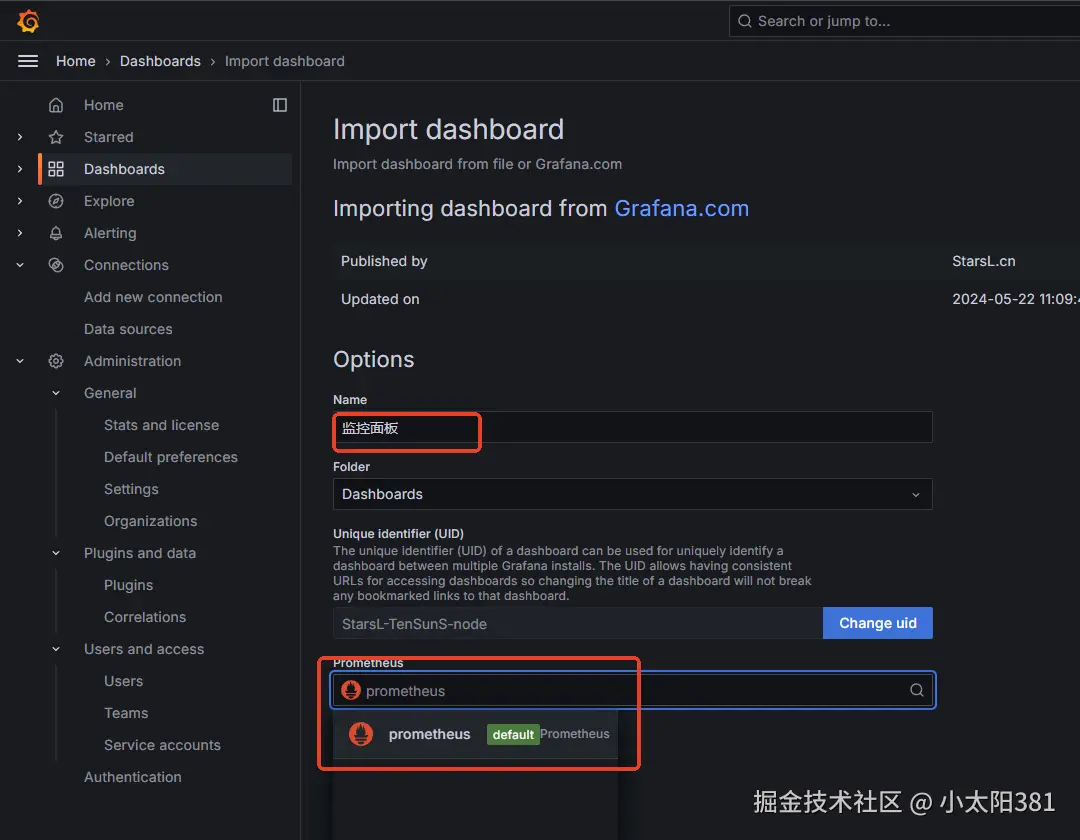Open Administration in the sidebar
Viewport: 1080px width, 840px height.
pos(132,361)
